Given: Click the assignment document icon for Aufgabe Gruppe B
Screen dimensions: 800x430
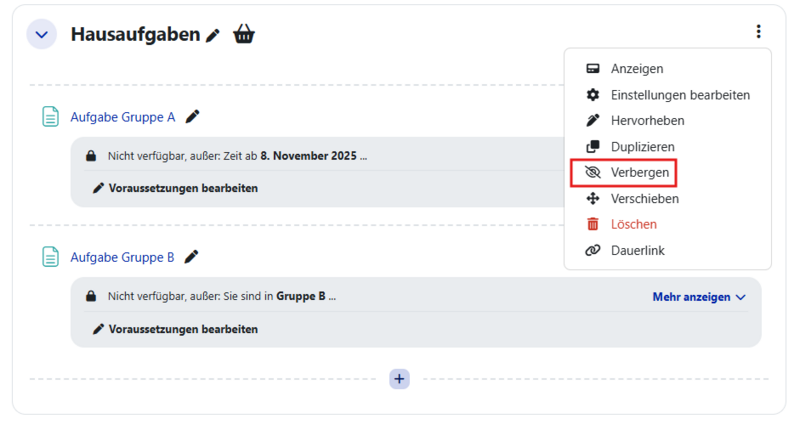Looking at the screenshot, I should pos(50,257).
